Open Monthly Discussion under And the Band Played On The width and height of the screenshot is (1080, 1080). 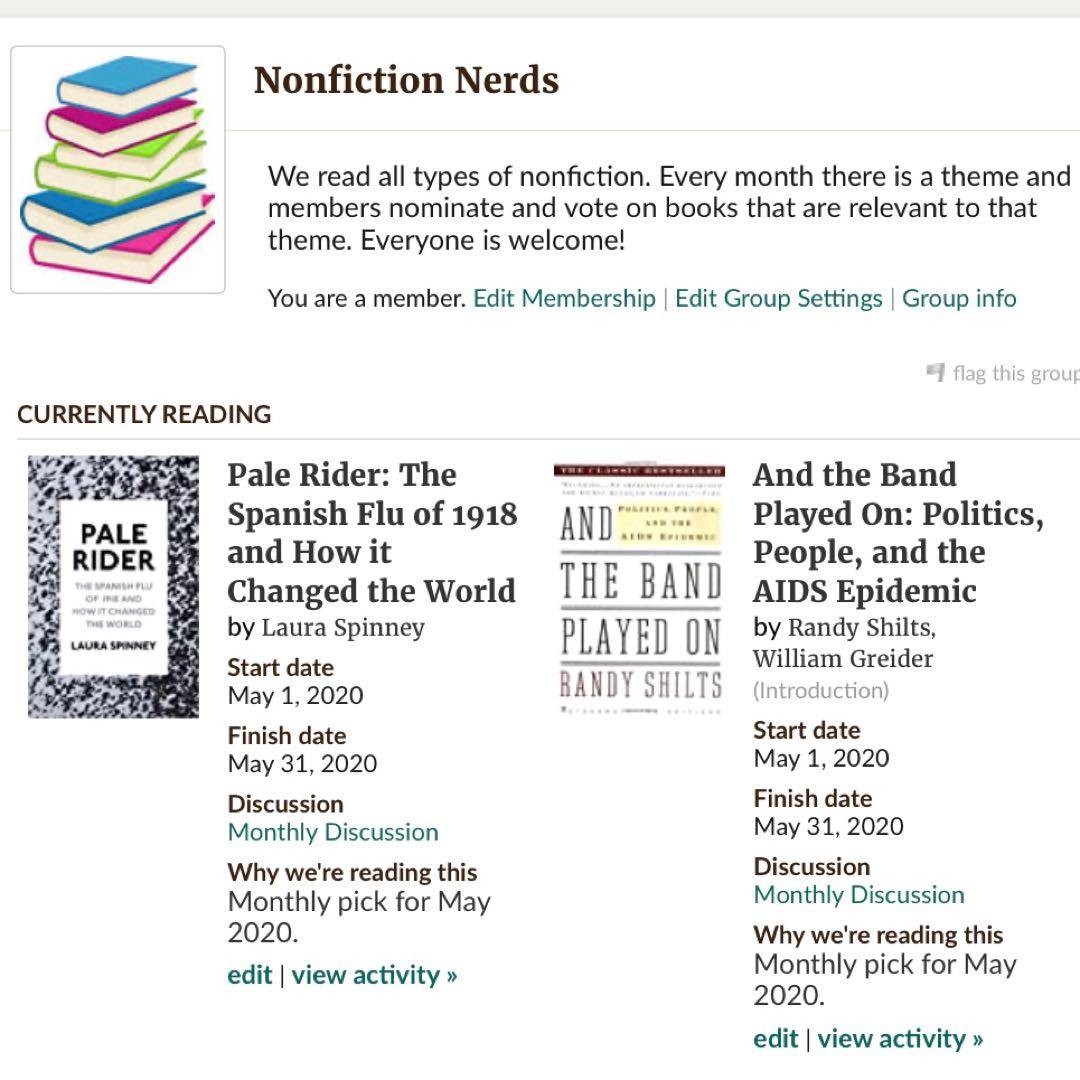click(859, 895)
